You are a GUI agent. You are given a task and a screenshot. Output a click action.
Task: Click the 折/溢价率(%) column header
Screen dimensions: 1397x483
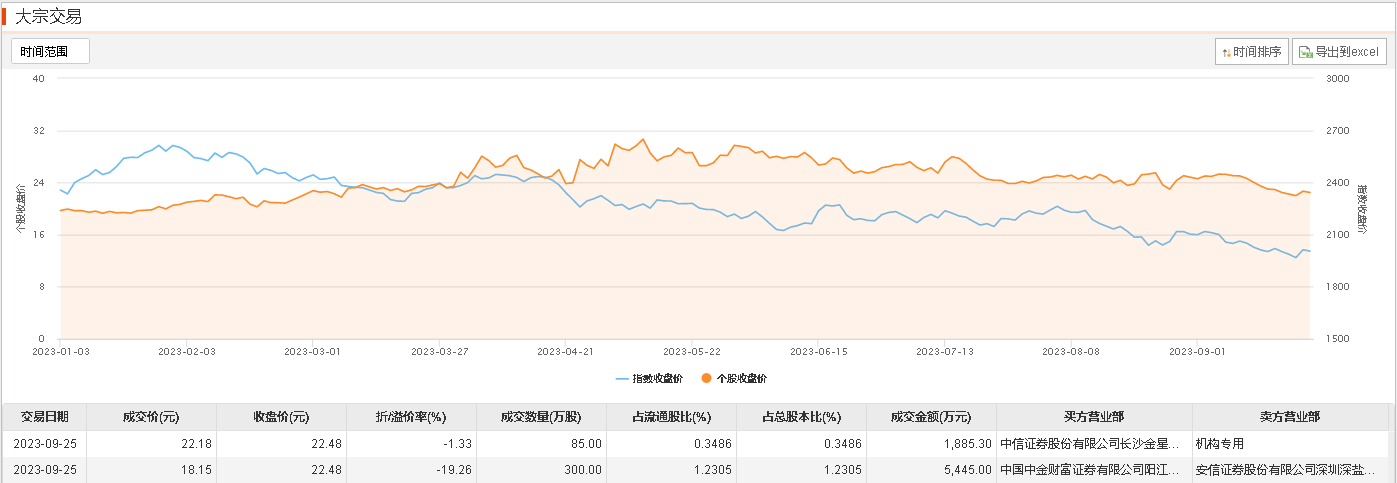pos(410,417)
